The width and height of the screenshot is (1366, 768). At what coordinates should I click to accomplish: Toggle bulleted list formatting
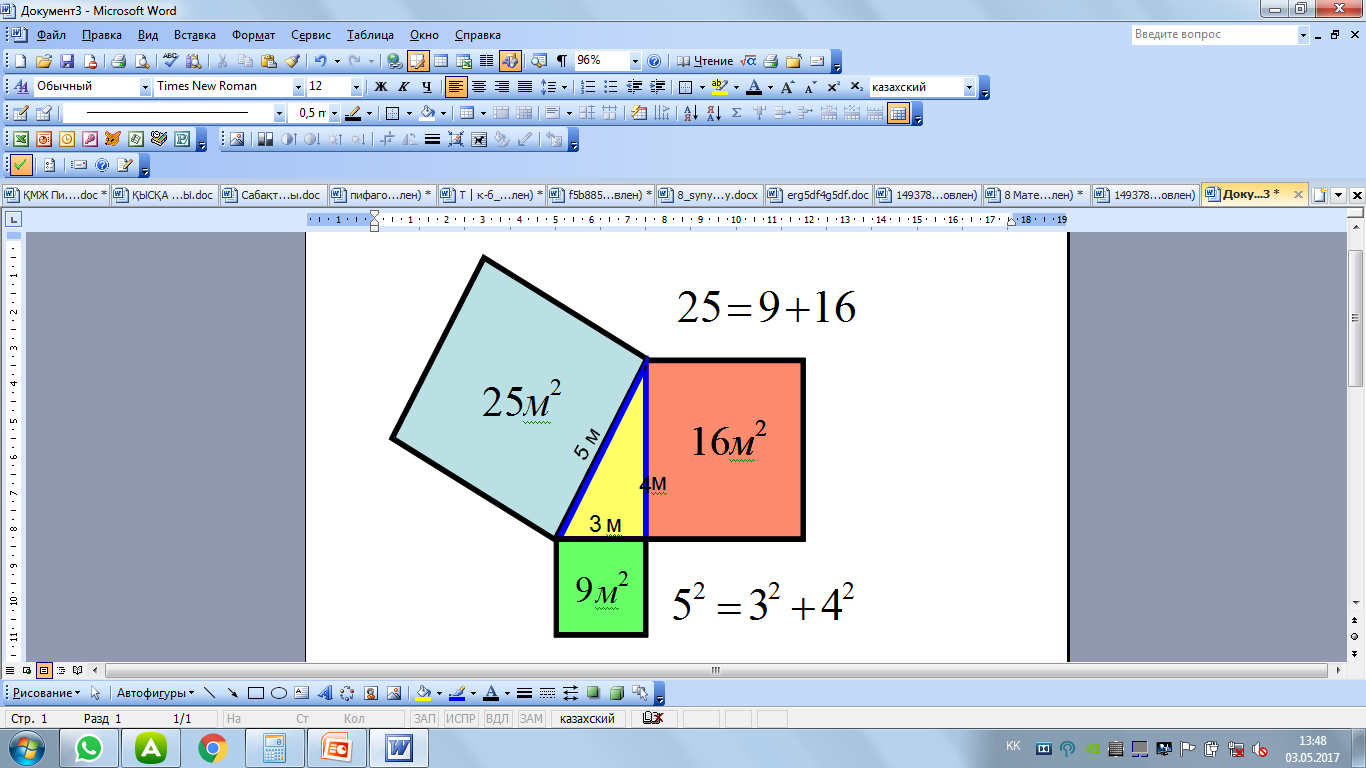click(x=611, y=87)
